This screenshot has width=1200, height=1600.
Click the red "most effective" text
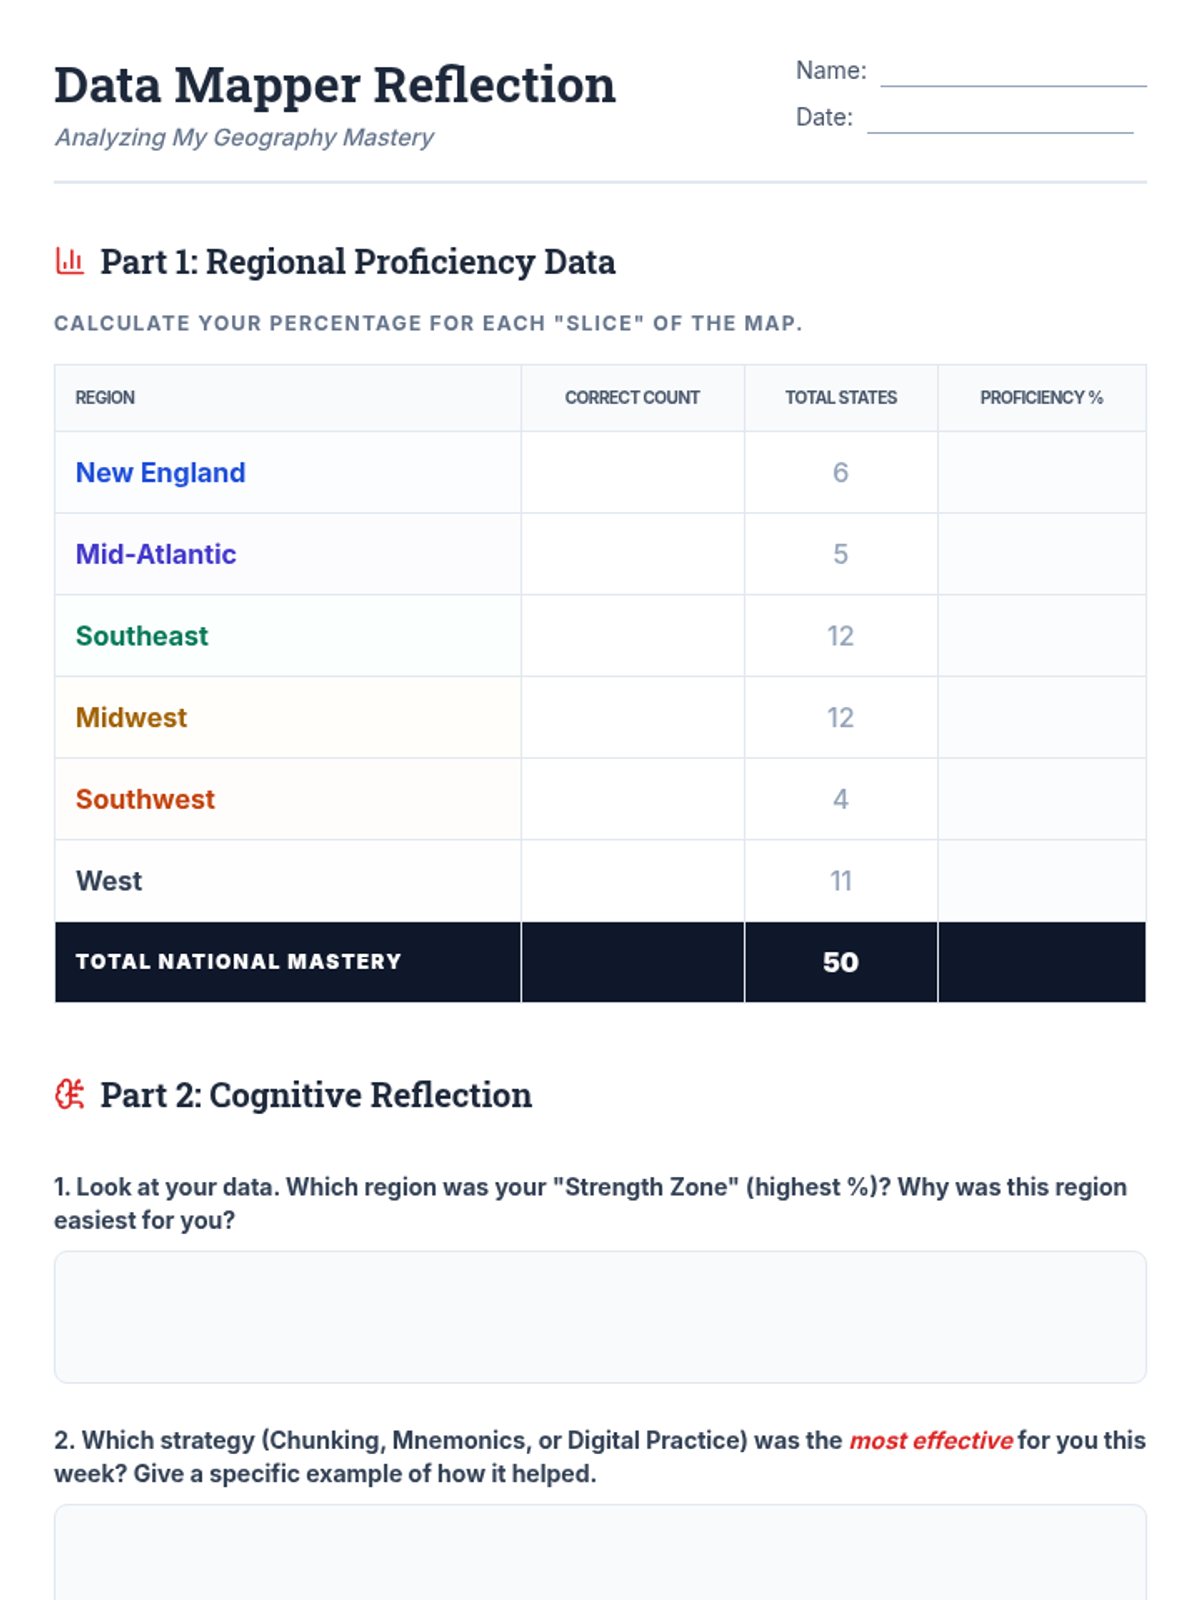[x=931, y=1441]
